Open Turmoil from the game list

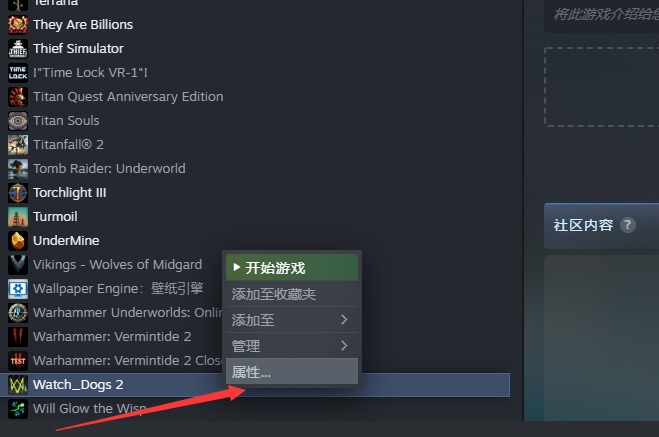click(x=55, y=216)
